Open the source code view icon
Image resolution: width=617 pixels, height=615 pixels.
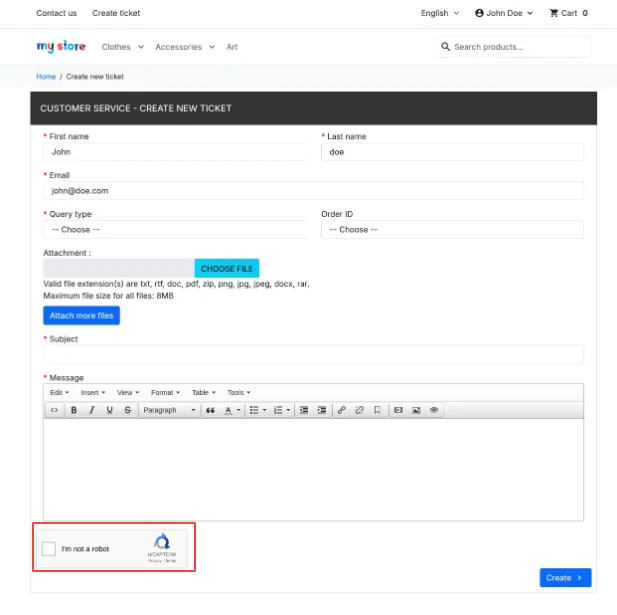[54, 410]
